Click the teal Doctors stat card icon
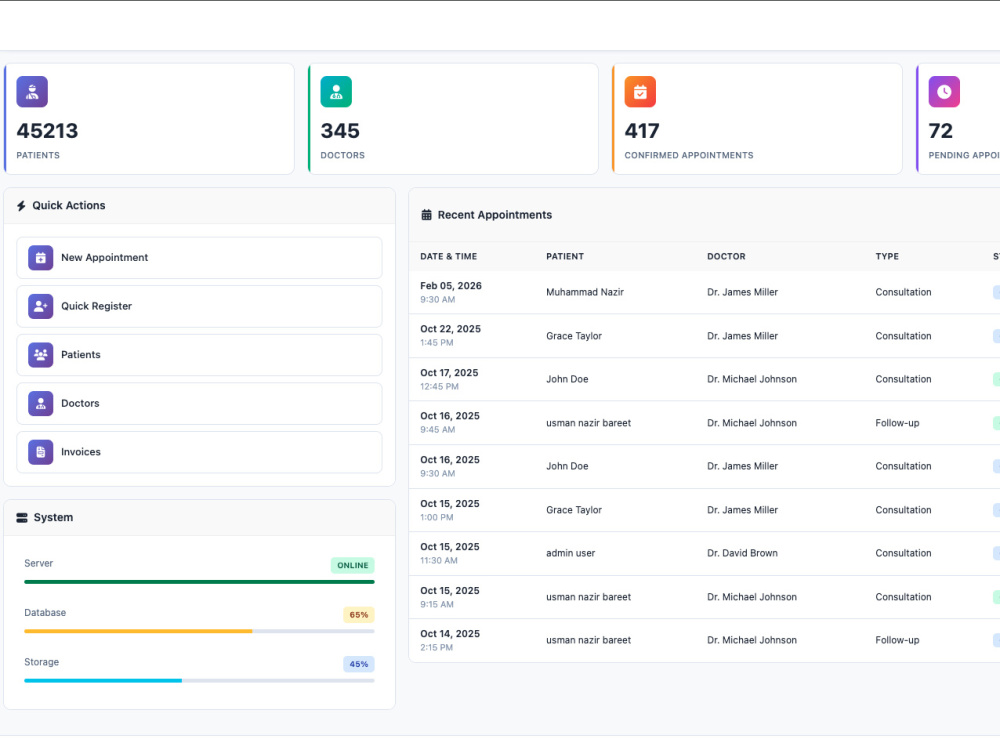The width and height of the screenshot is (1000, 750). click(x=336, y=92)
